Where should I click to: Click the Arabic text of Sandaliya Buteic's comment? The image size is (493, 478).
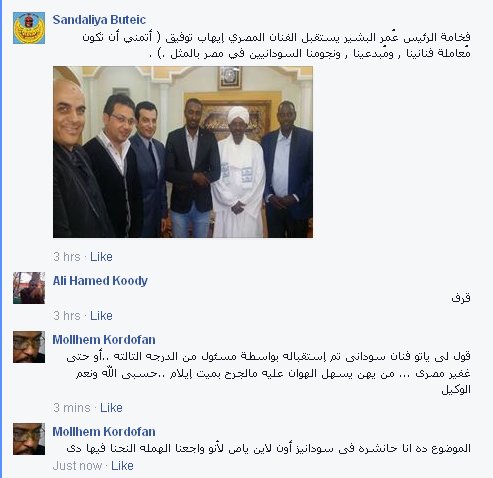(276, 45)
